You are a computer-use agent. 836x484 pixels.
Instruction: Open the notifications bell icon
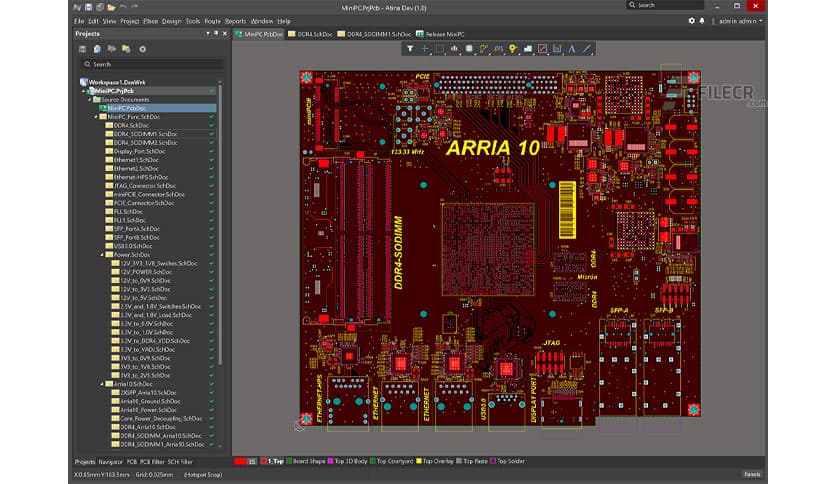coord(702,21)
